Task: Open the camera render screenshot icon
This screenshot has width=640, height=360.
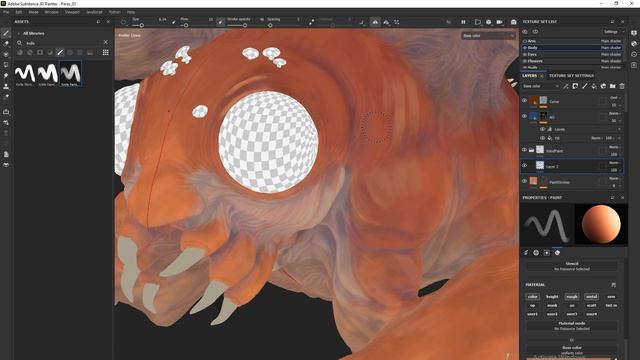Action: tap(513, 22)
